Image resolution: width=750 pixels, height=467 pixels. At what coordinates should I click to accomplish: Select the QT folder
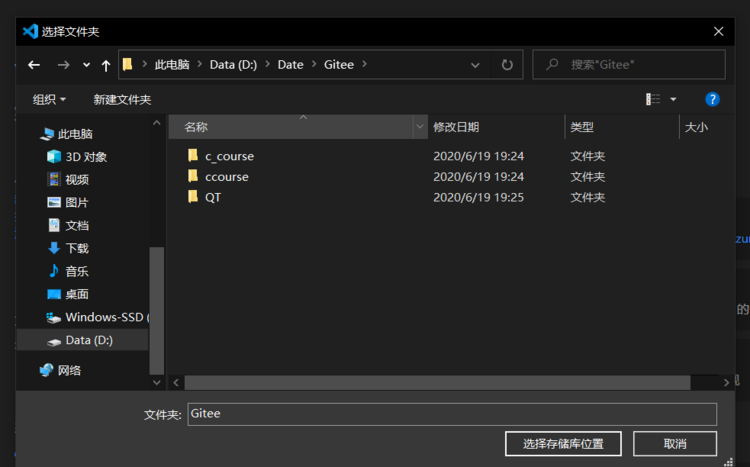click(213, 197)
